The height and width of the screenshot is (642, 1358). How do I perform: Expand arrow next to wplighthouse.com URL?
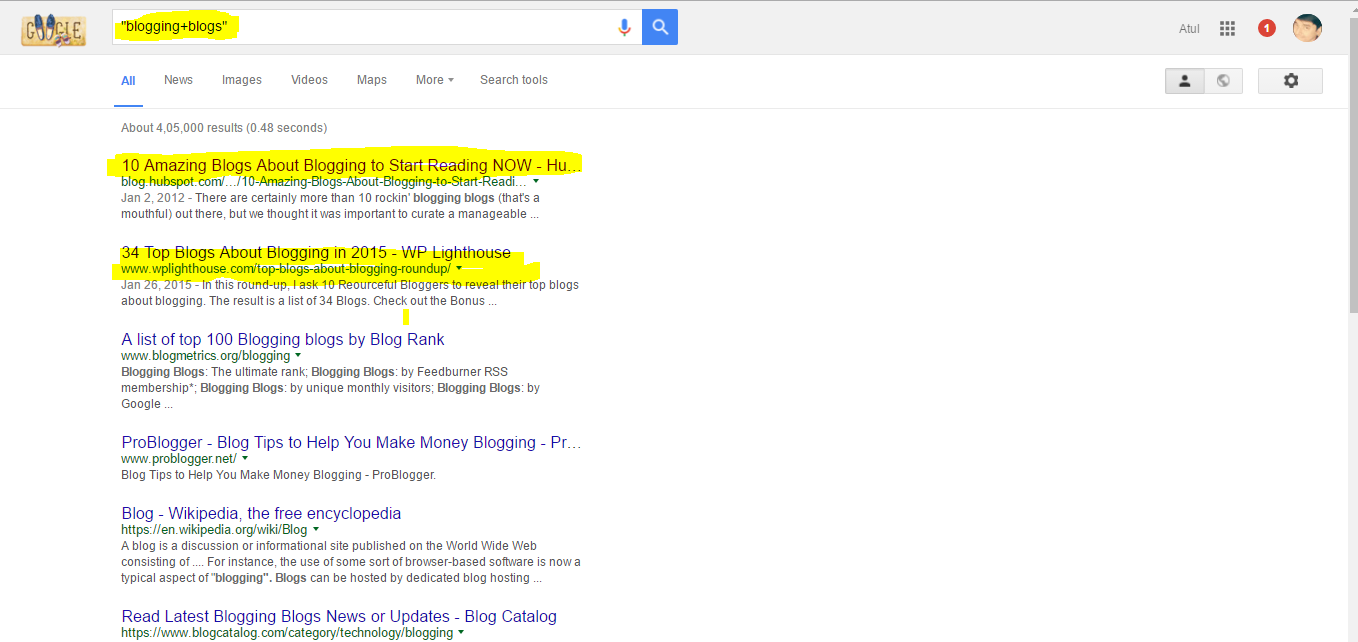click(459, 268)
